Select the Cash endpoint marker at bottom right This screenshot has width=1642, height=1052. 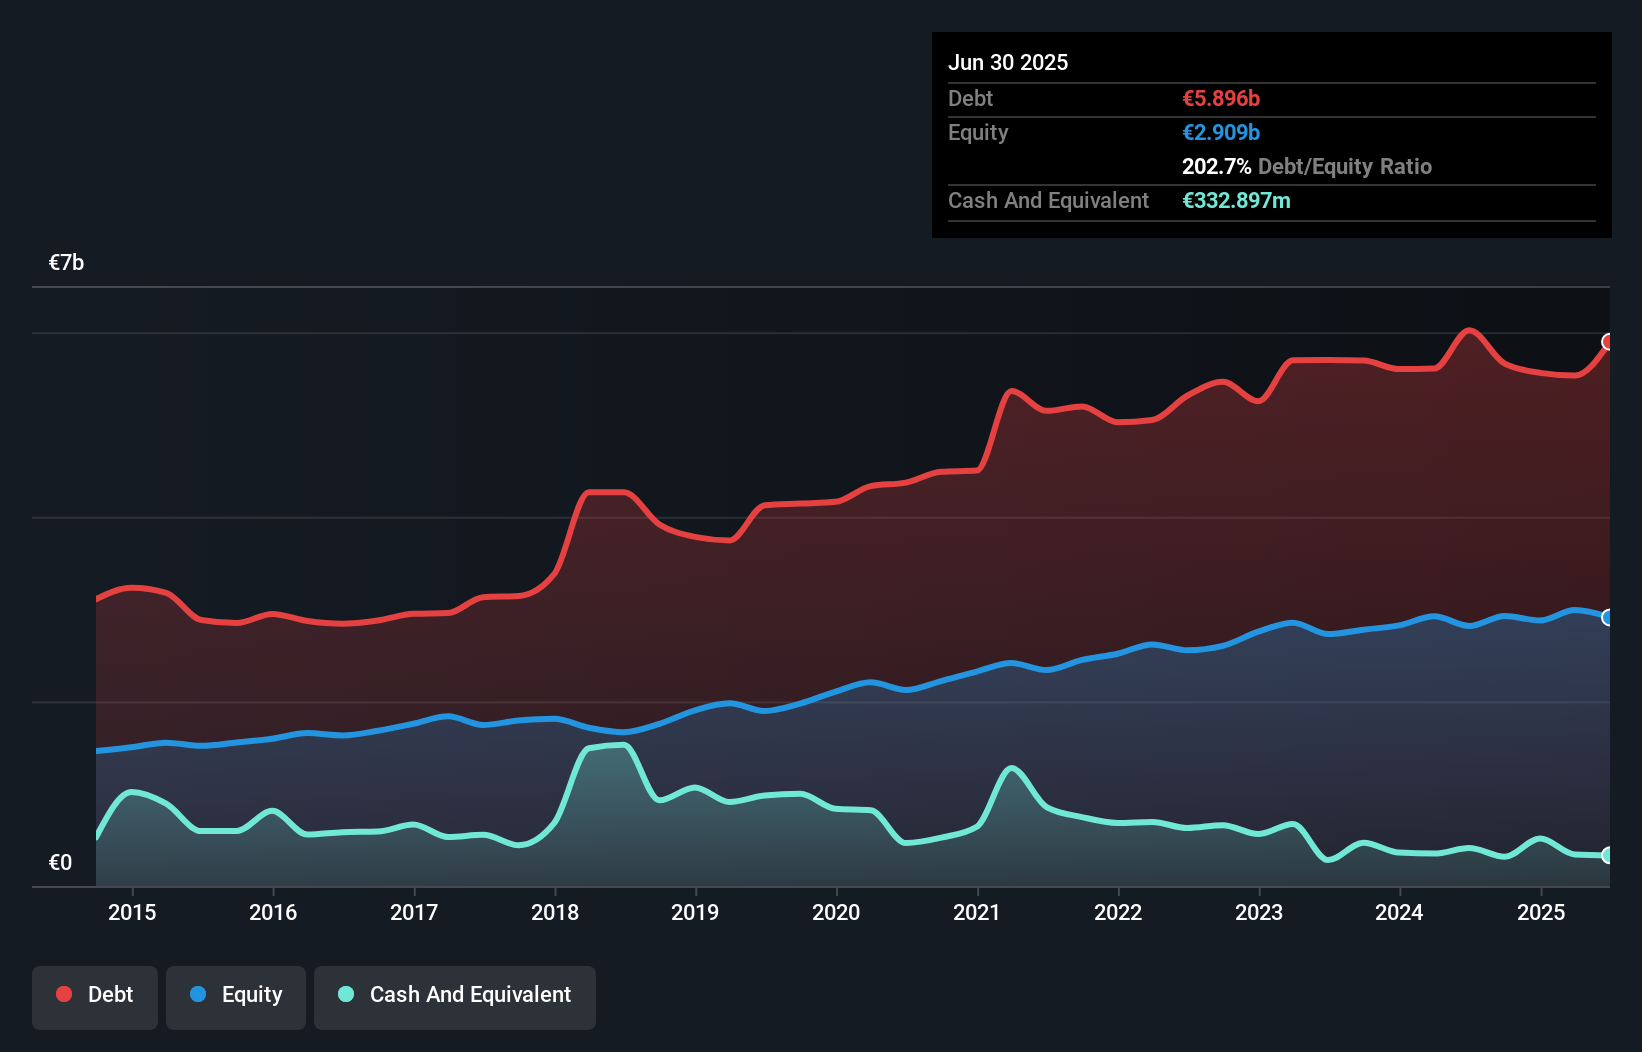click(1608, 856)
